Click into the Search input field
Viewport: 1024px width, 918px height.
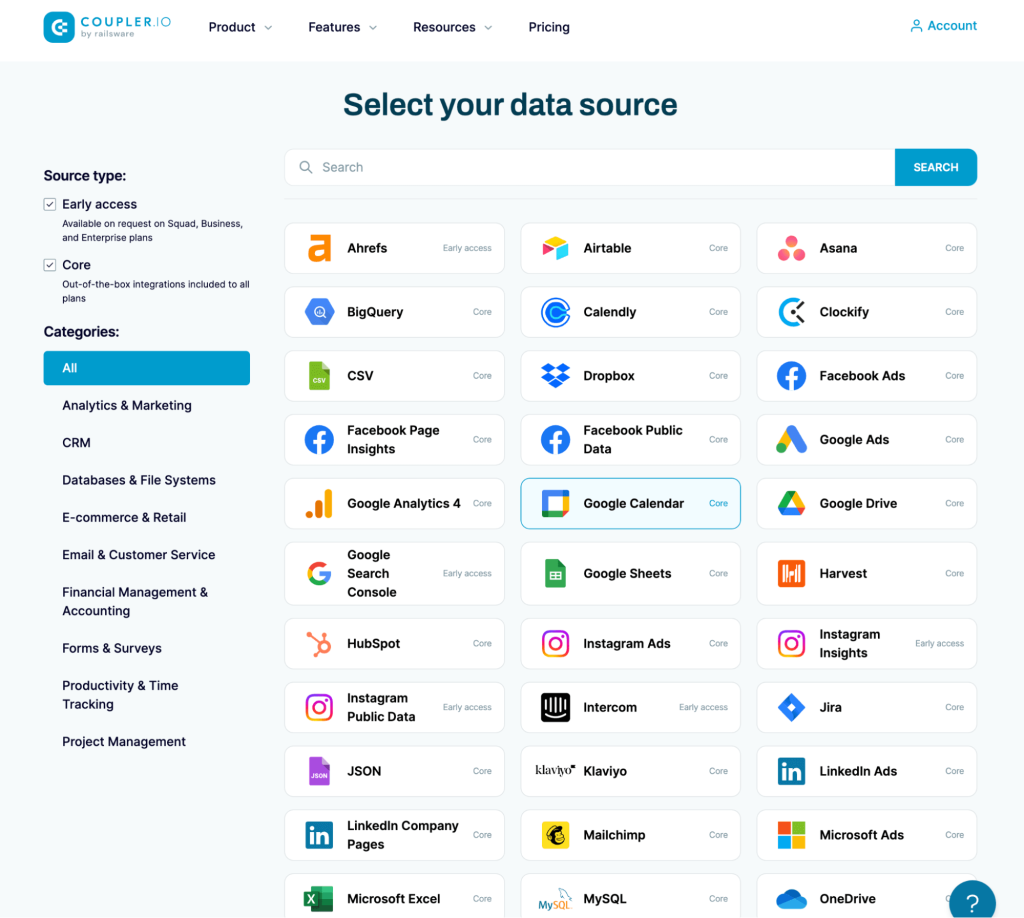tap(590, 167)
